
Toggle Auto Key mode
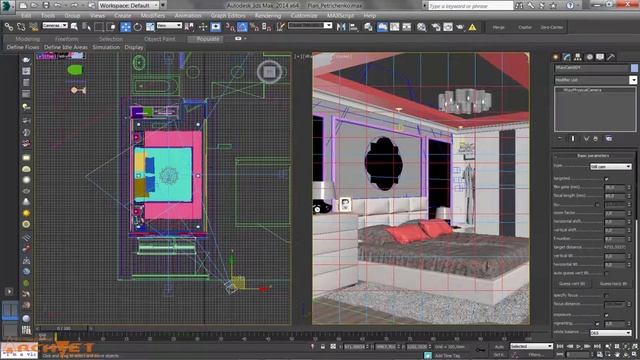pos(500,347)
